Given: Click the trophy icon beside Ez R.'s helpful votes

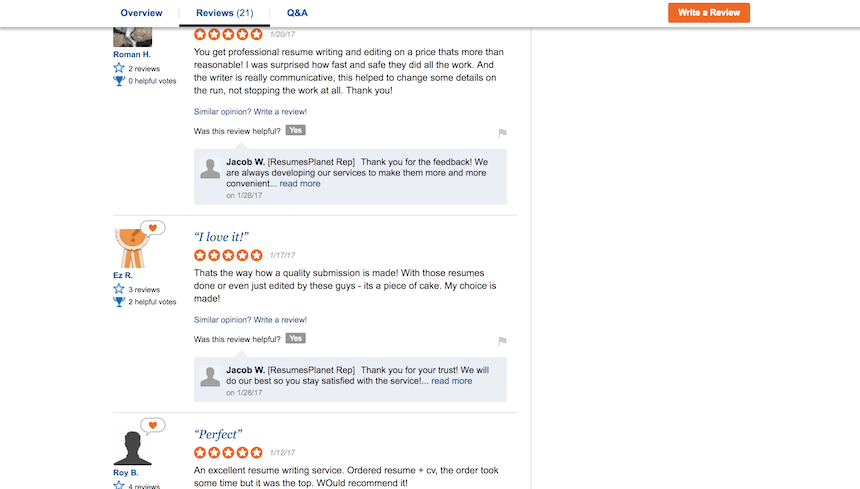Looking at the screenshot, I should coord(119,301).
